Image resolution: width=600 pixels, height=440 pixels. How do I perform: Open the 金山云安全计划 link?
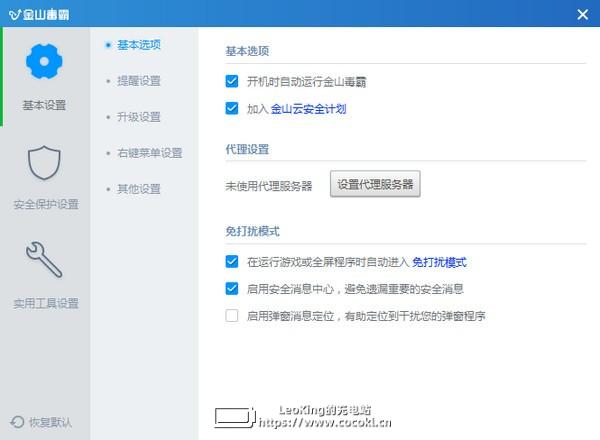308,109
